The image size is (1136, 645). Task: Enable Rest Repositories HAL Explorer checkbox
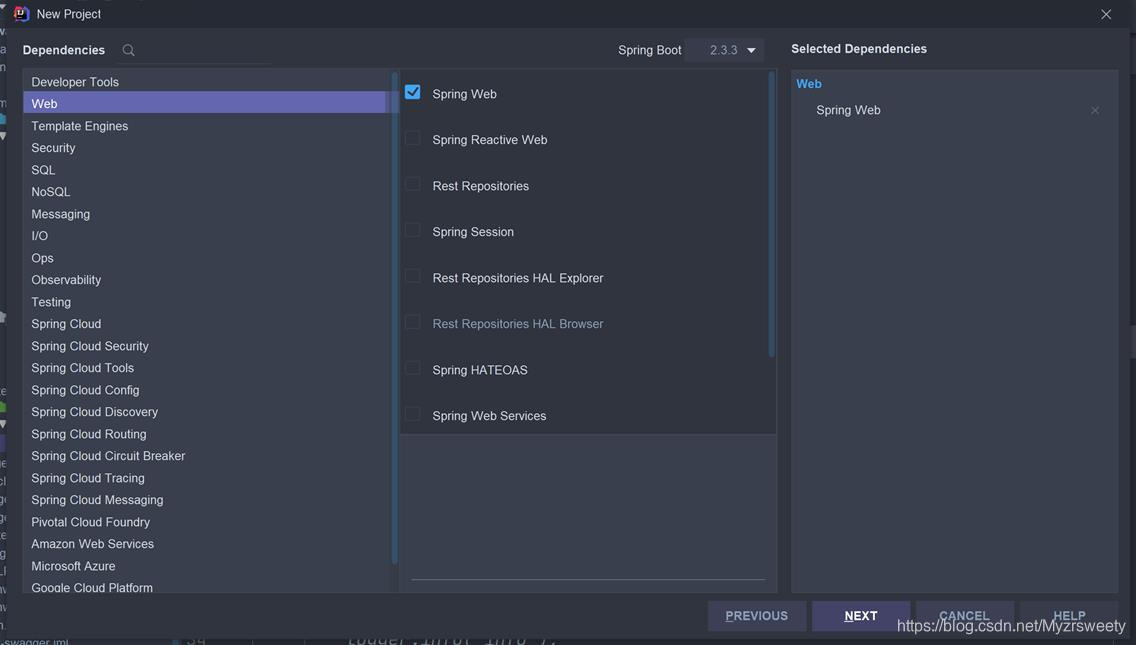point(412,277)
